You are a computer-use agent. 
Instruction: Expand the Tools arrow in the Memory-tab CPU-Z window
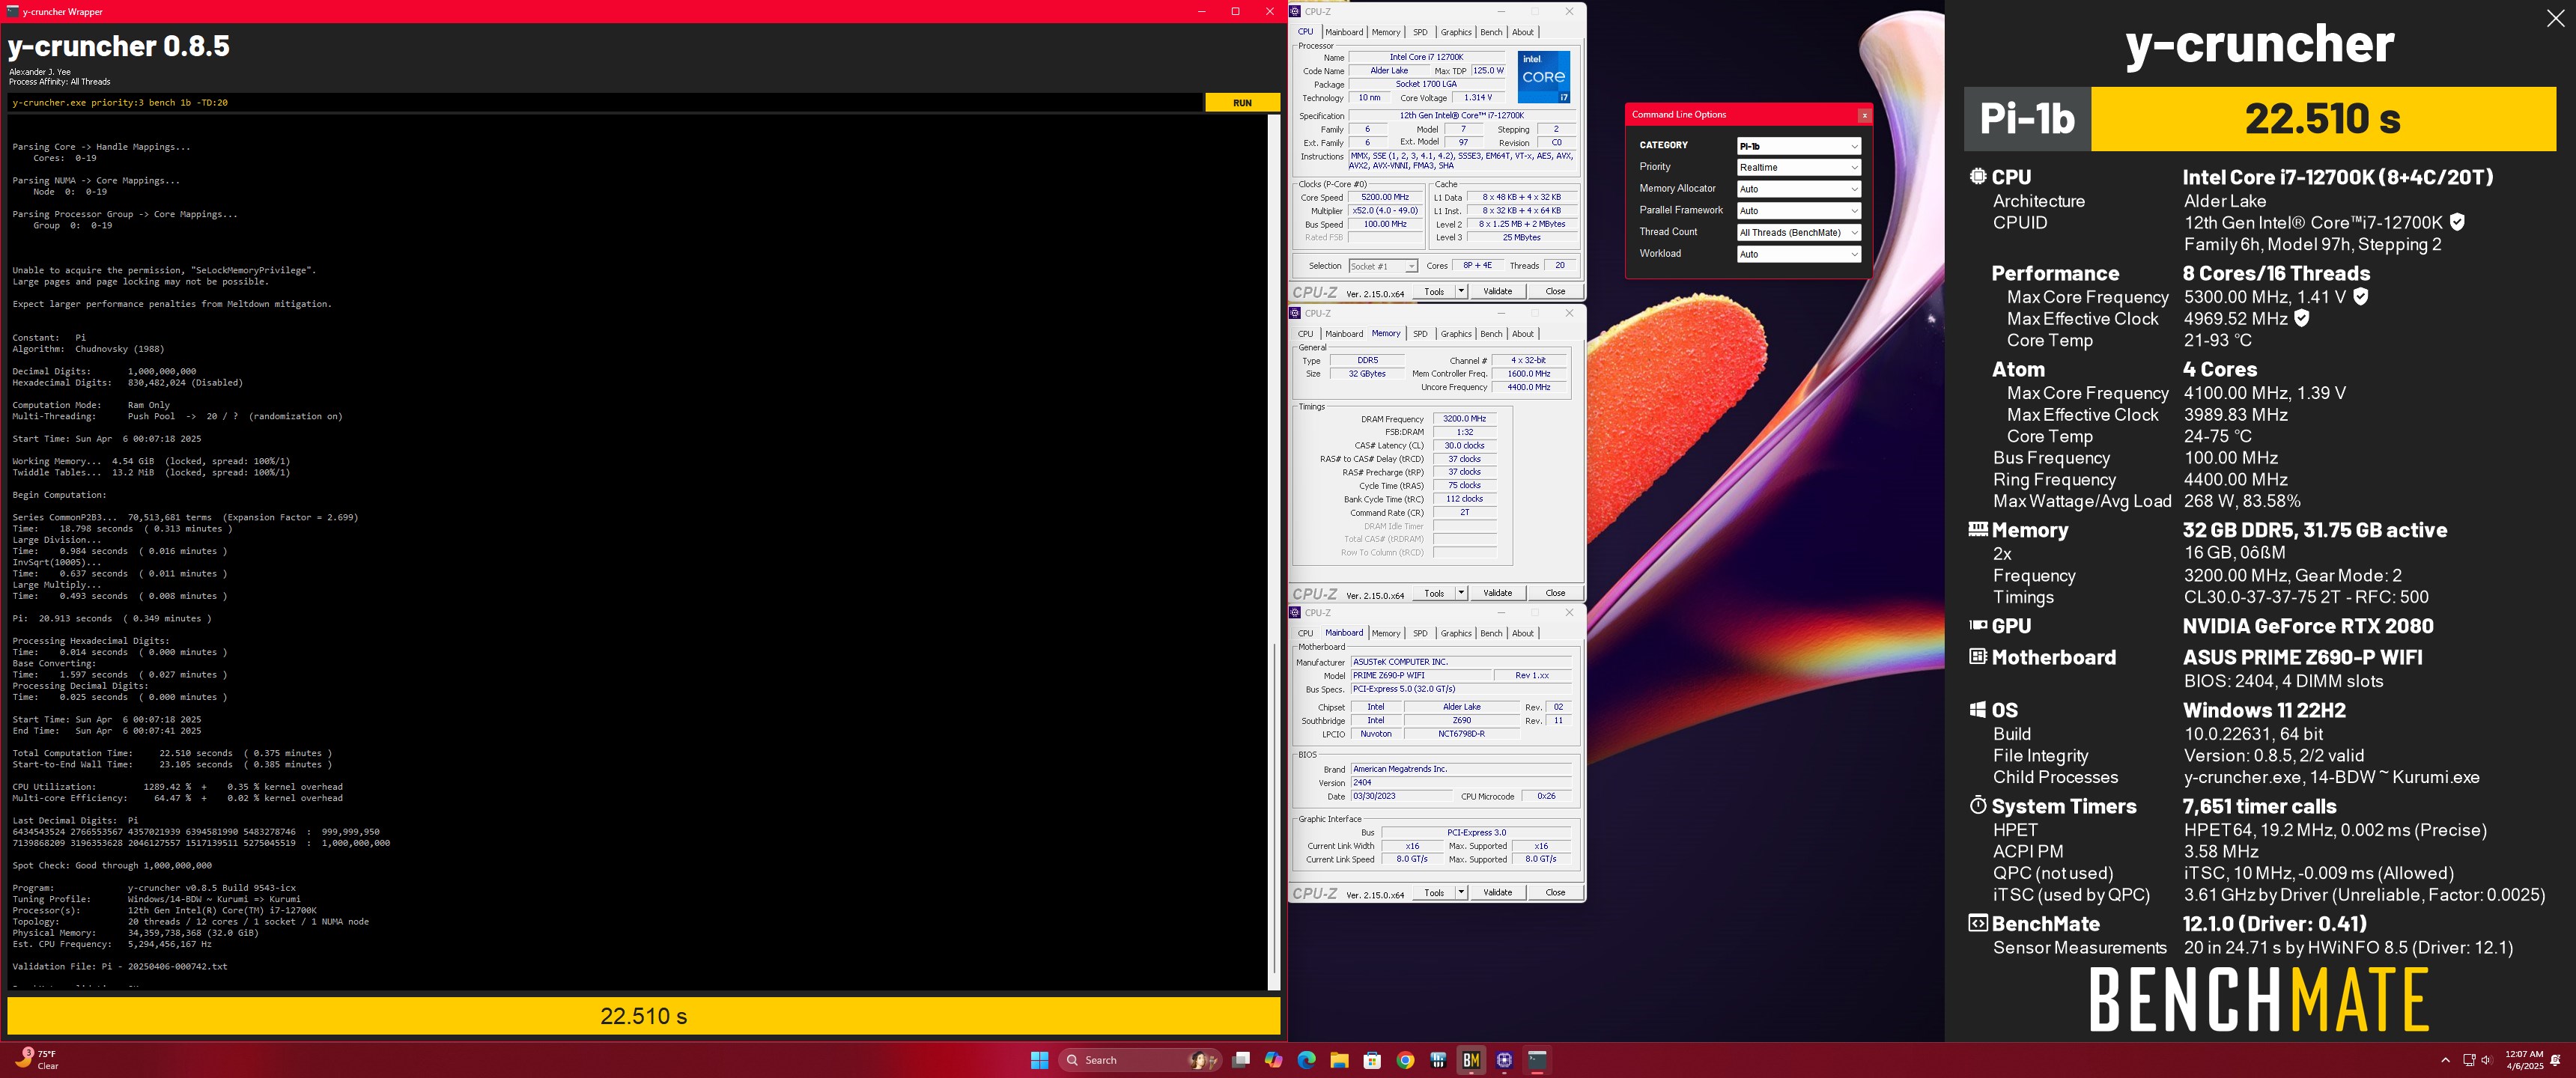1461,593
